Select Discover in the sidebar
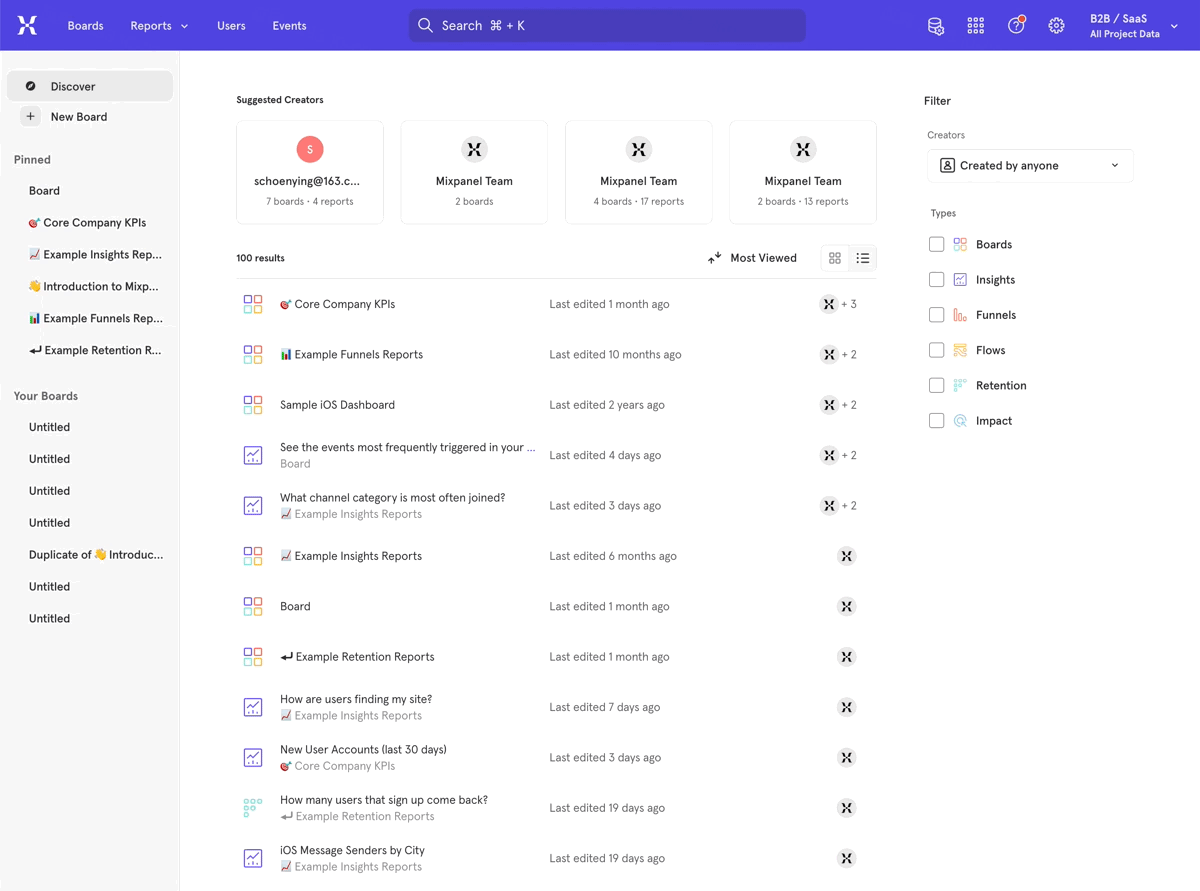The height and width of the screenshot is (891, 1200). [x=90, y=86]
